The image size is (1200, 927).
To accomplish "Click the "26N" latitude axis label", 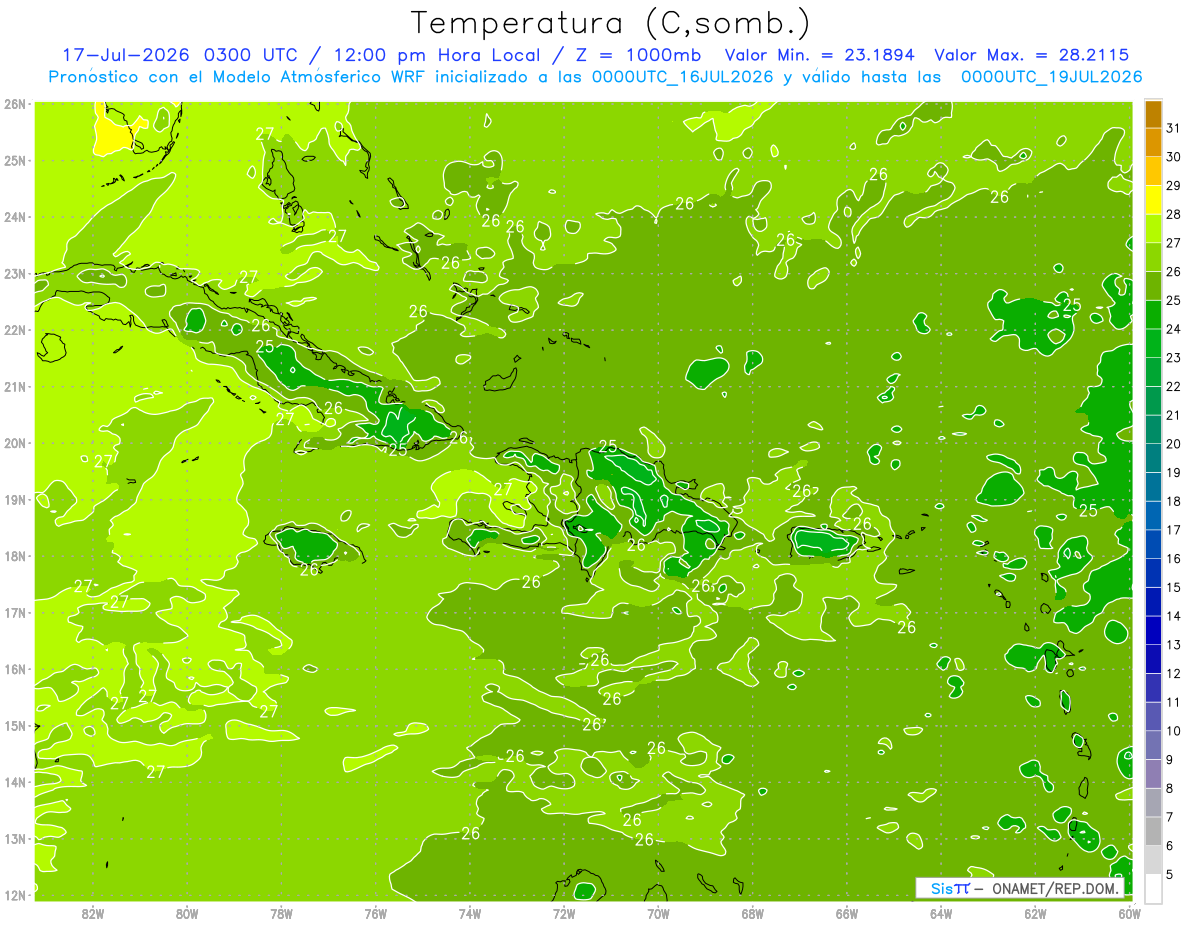I will point(15,104).
